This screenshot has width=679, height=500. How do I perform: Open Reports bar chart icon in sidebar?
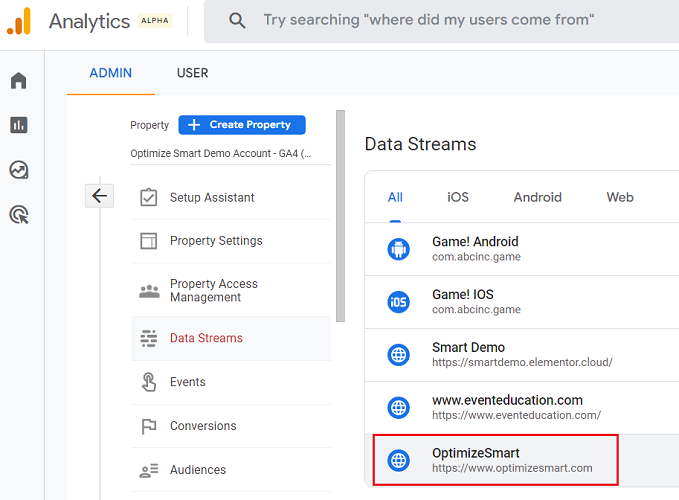(19, 125)
